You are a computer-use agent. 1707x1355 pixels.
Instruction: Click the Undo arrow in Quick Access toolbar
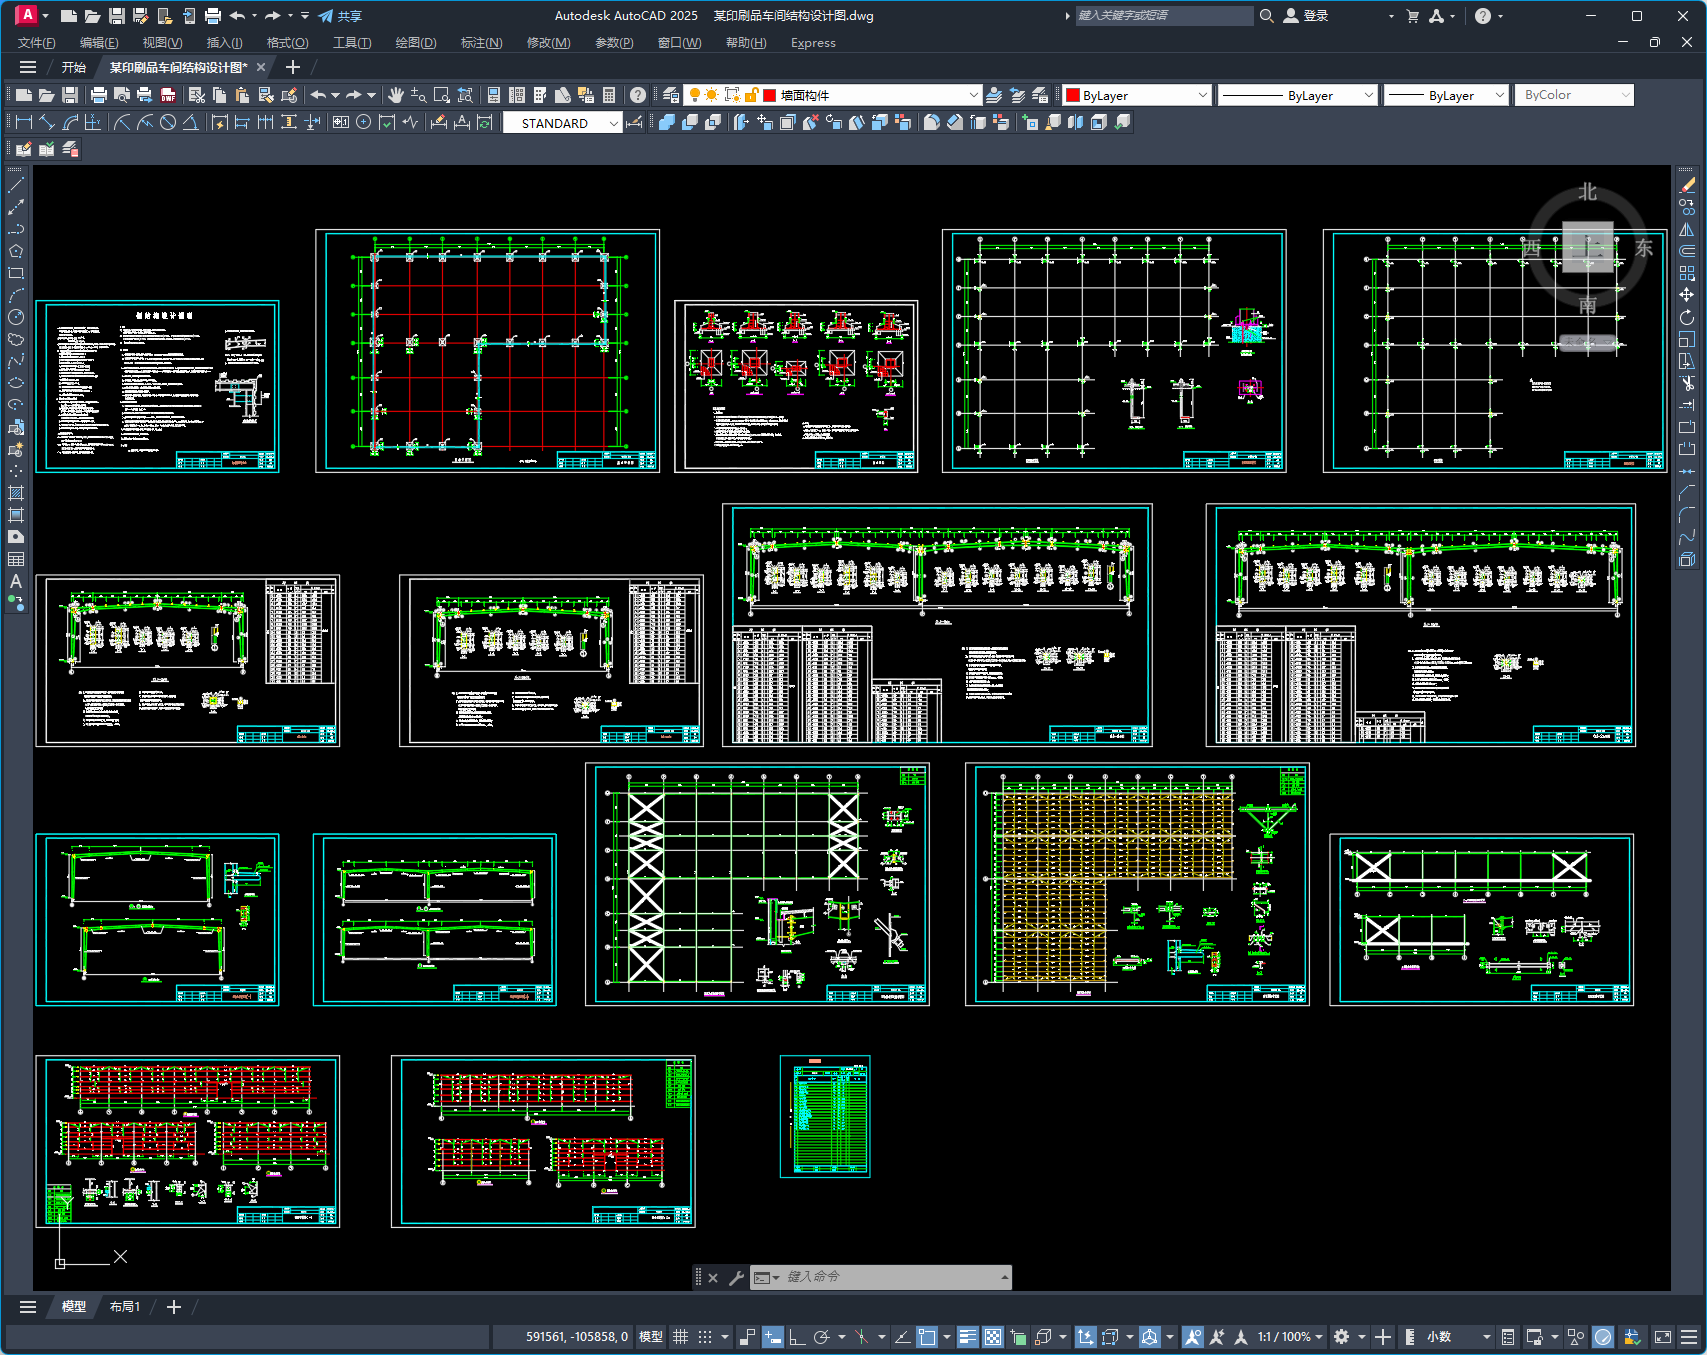click(x=237, y=16)
